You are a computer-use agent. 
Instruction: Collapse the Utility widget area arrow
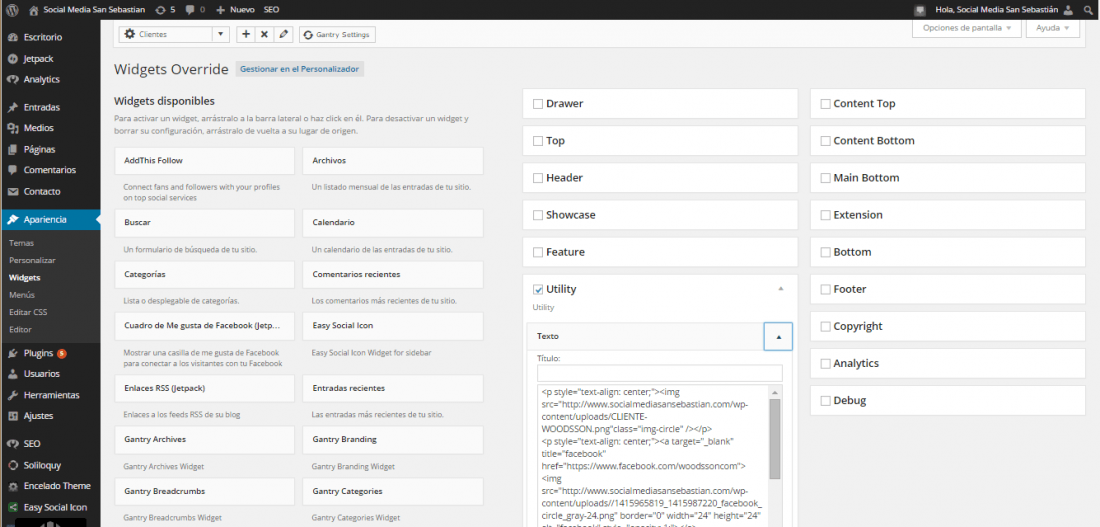click(x=781, y=289)
